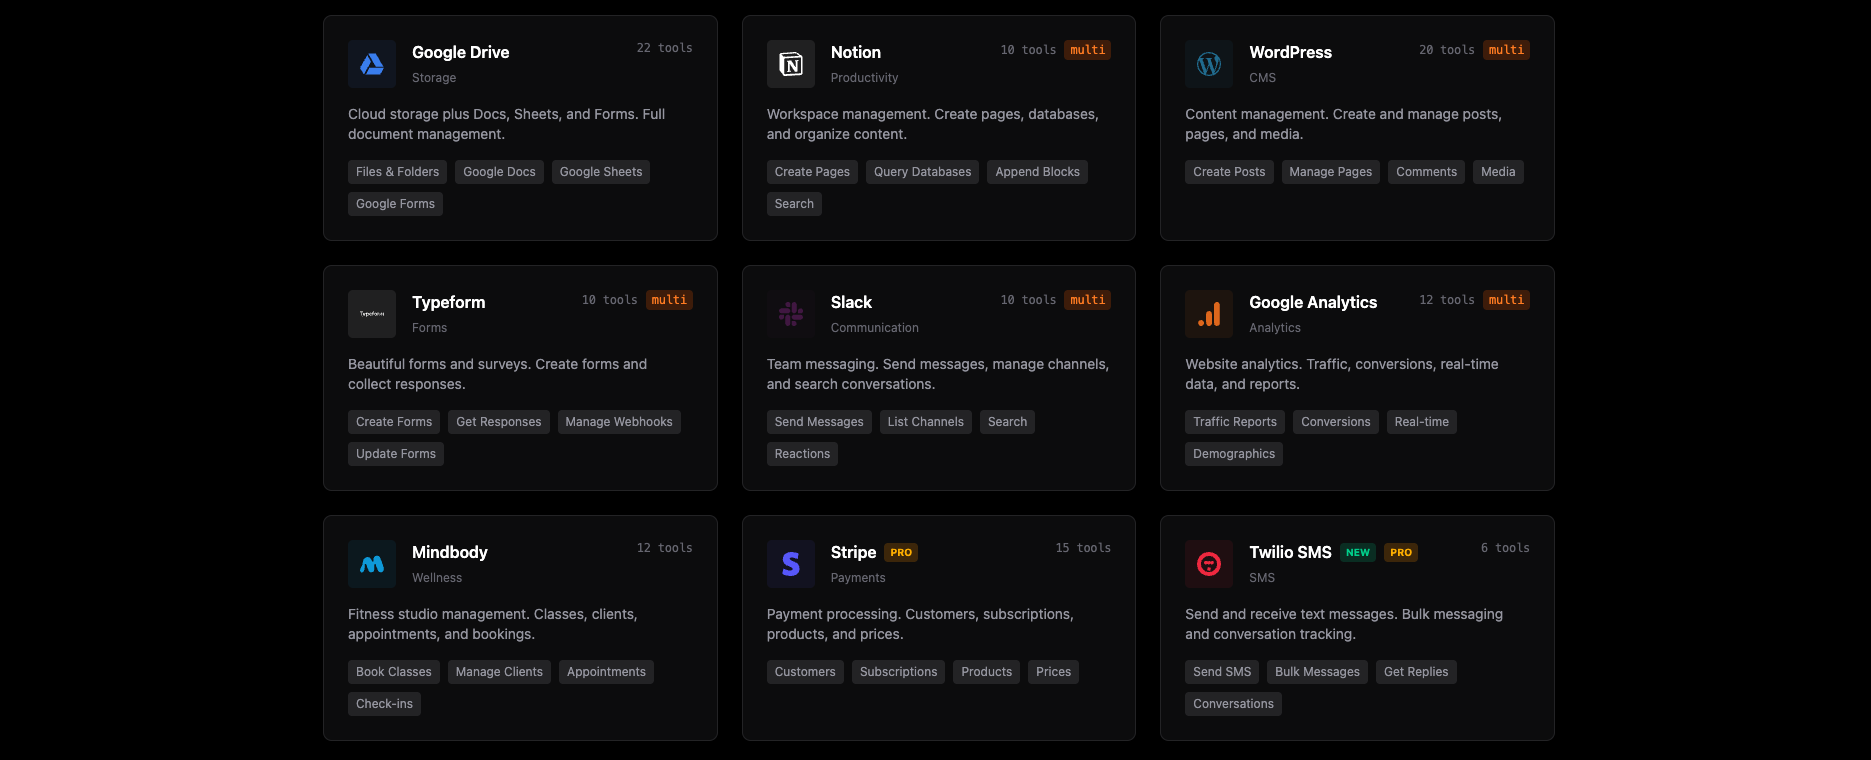This screenshot has width=1871, height=760.
Task: Click the PRO badge next to Stripe
Action: 901,553
